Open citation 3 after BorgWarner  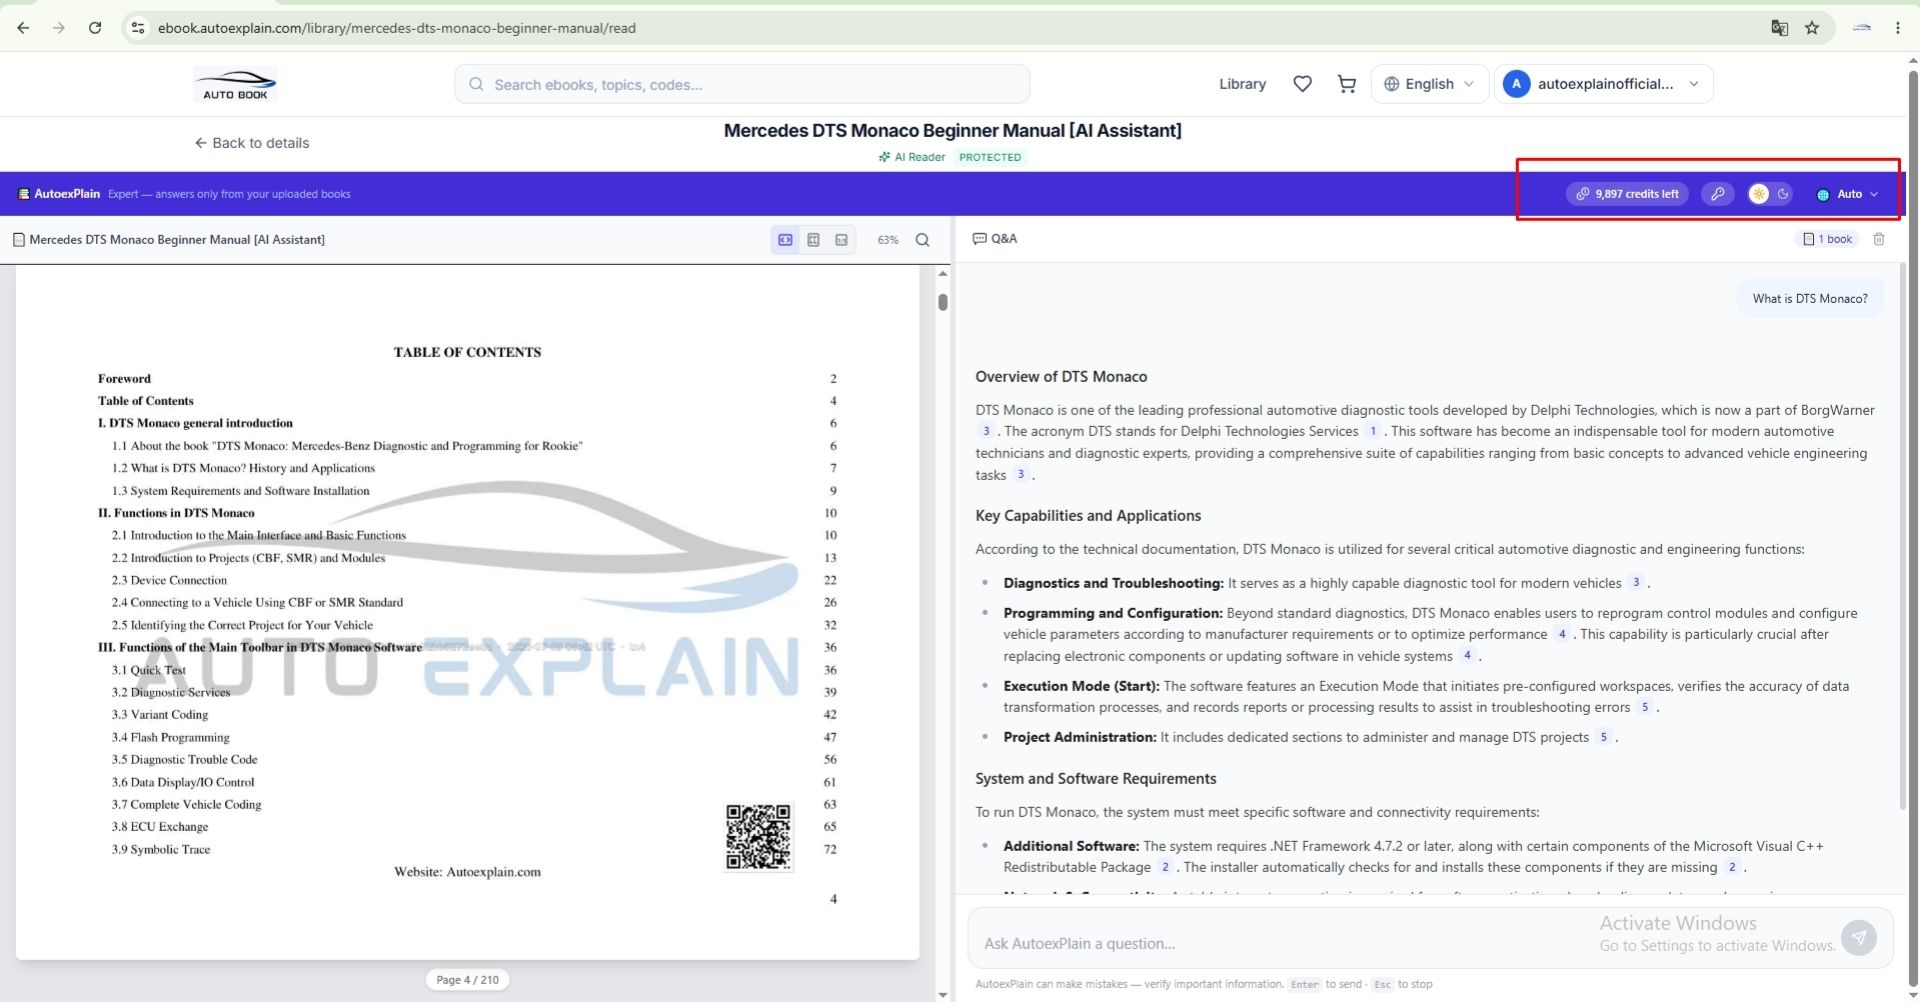pyautogui.click(x=985, y=431)
